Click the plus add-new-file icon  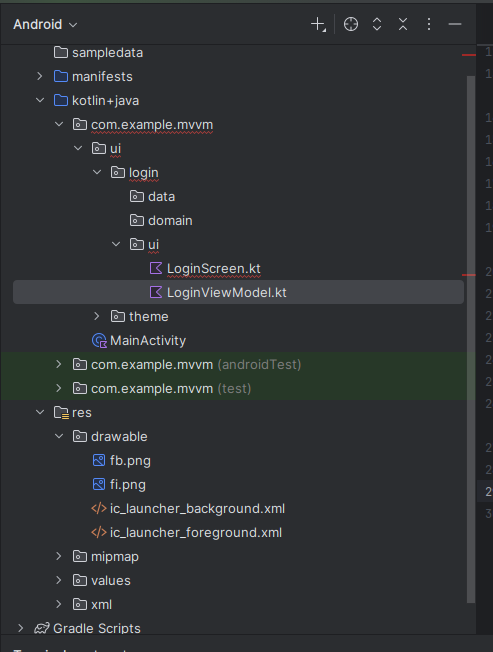tap(318, 24)
